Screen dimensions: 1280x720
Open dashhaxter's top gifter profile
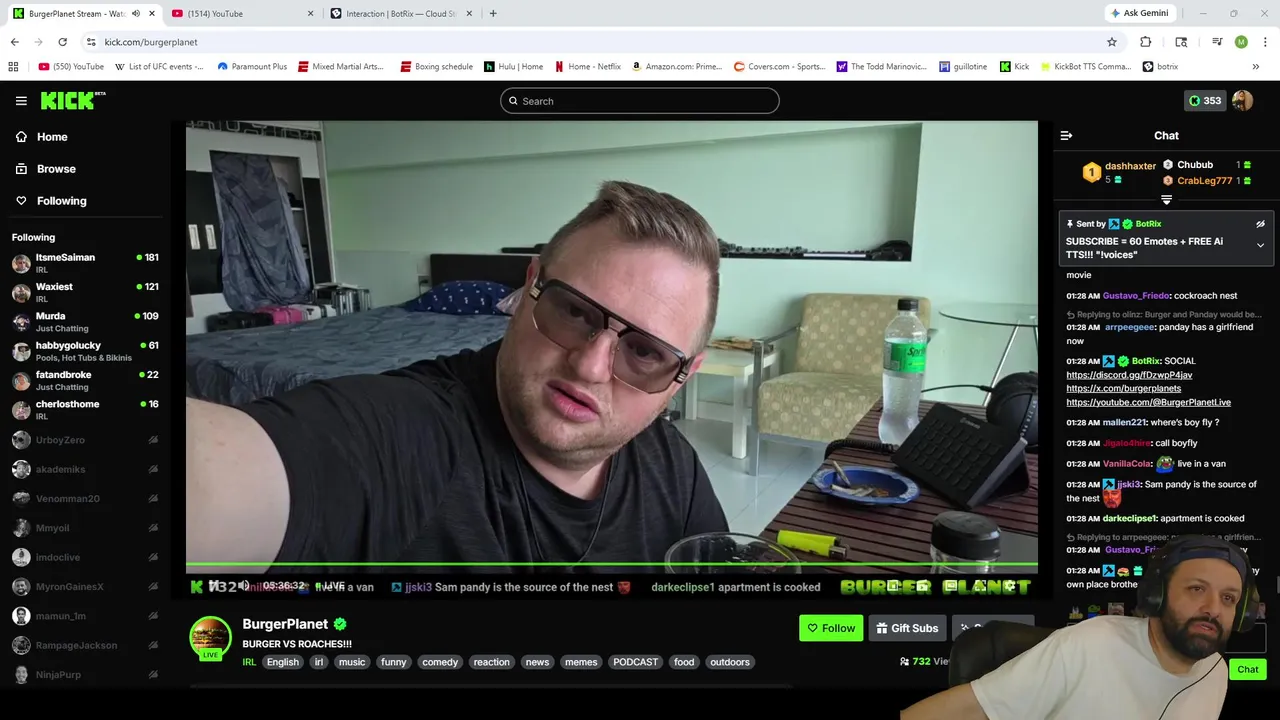[1130, 166]
